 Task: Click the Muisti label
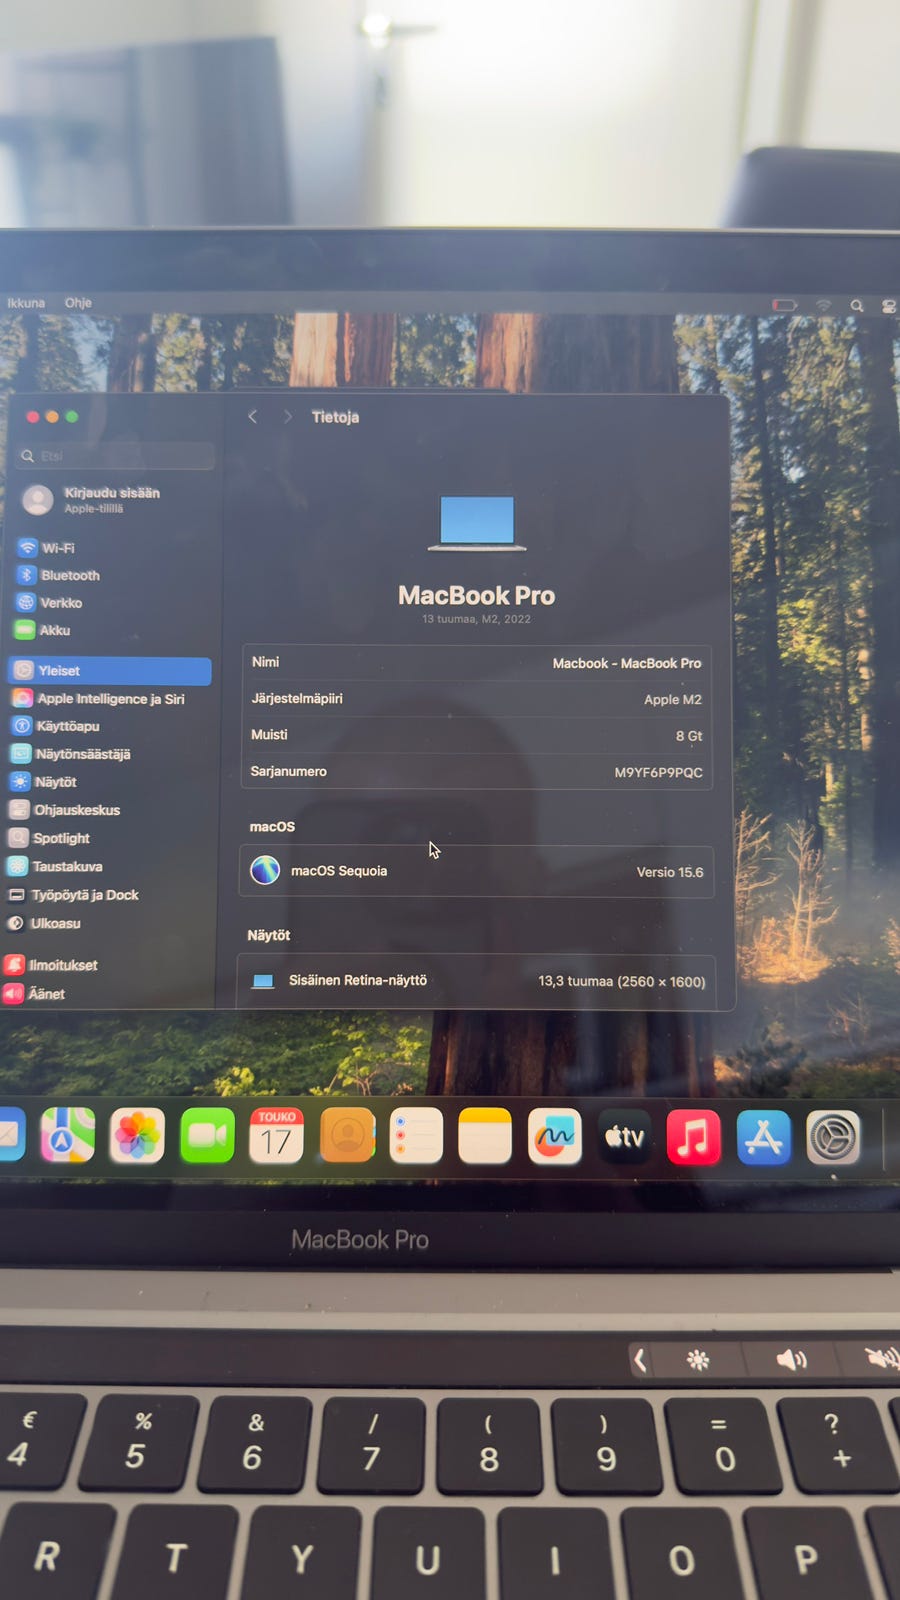[269, 735]
